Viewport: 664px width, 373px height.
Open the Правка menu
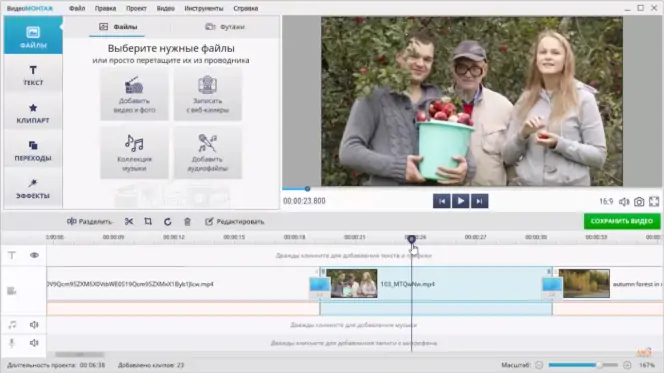(x=105, y=8)
